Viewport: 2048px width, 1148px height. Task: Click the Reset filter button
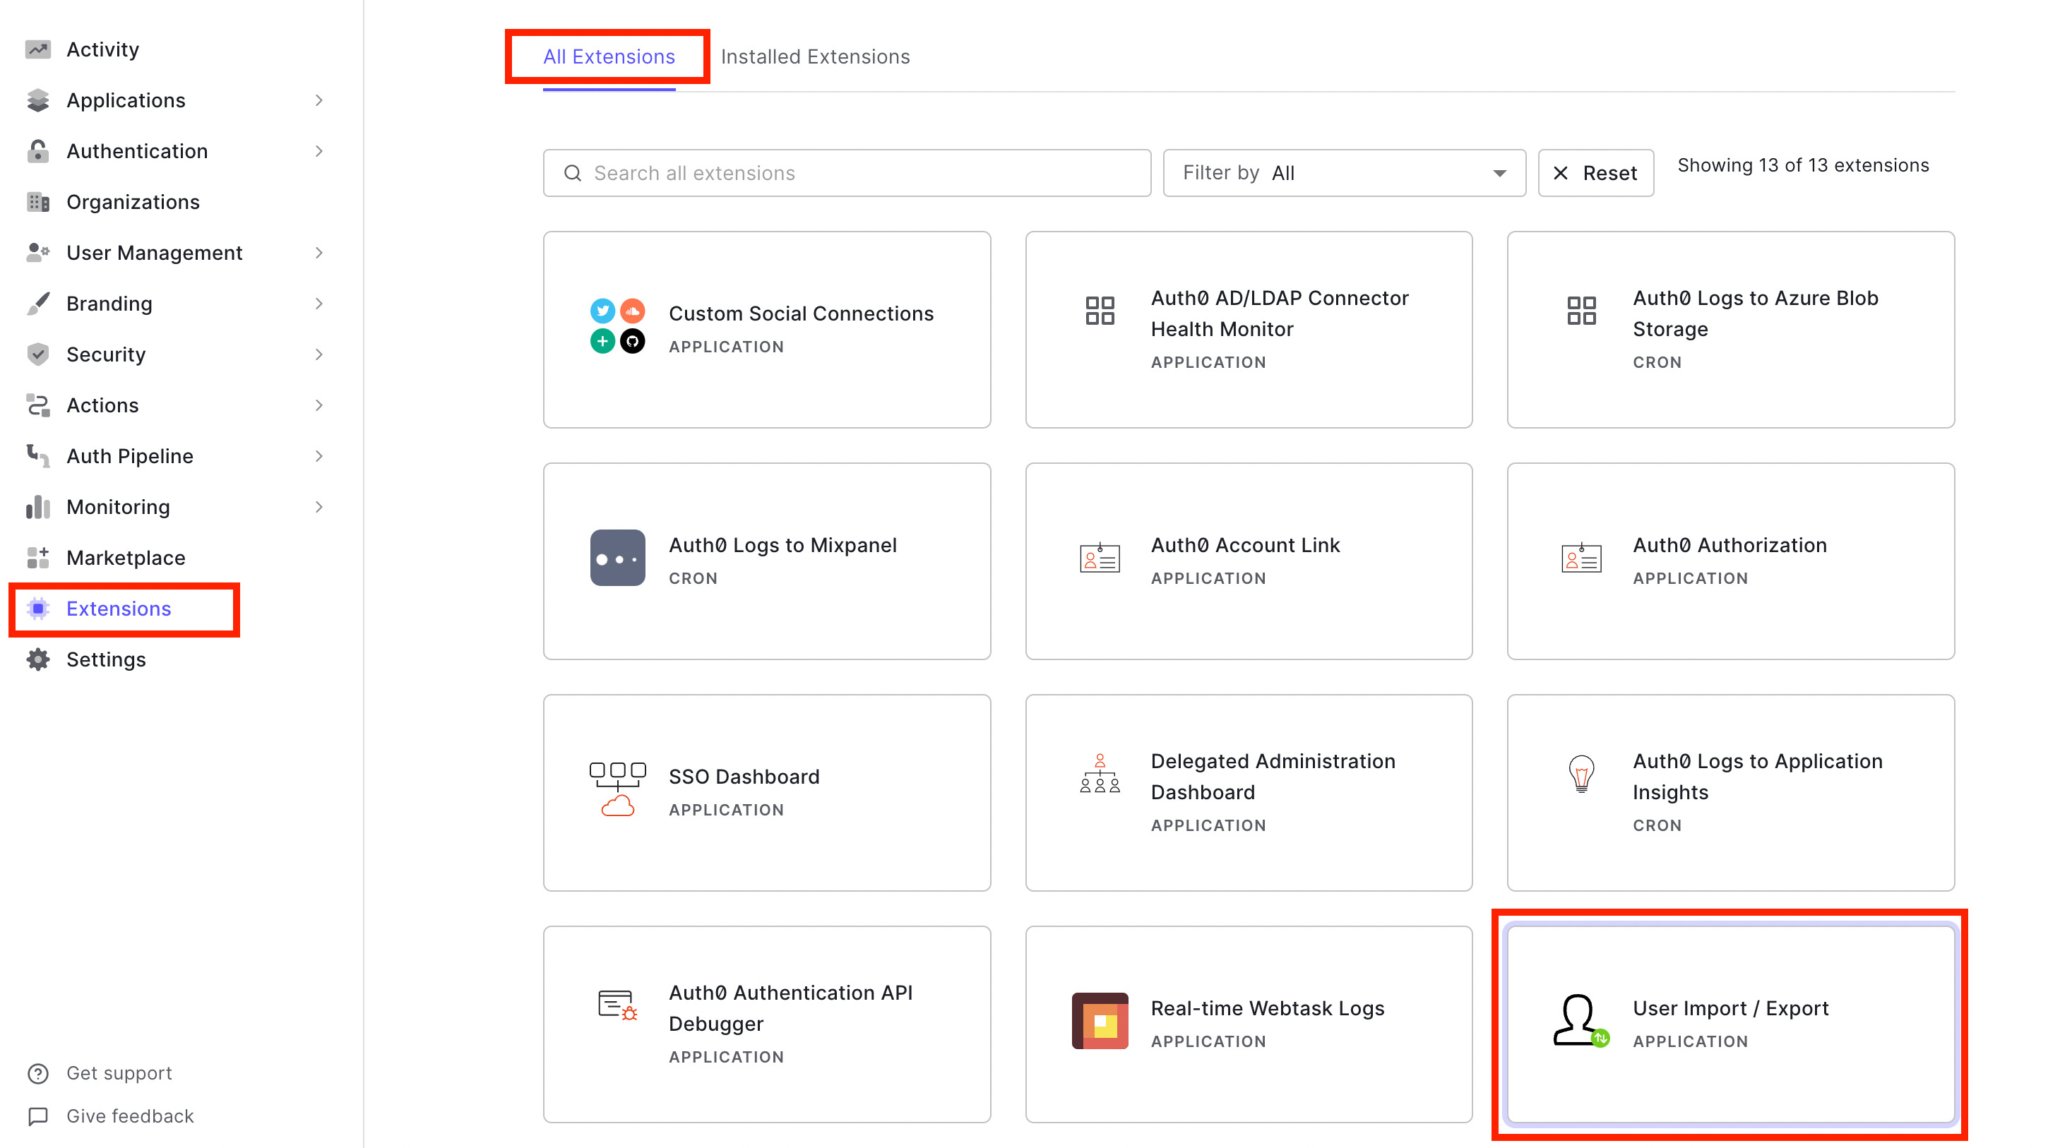pyautogui.click(x=1596, y=173)
